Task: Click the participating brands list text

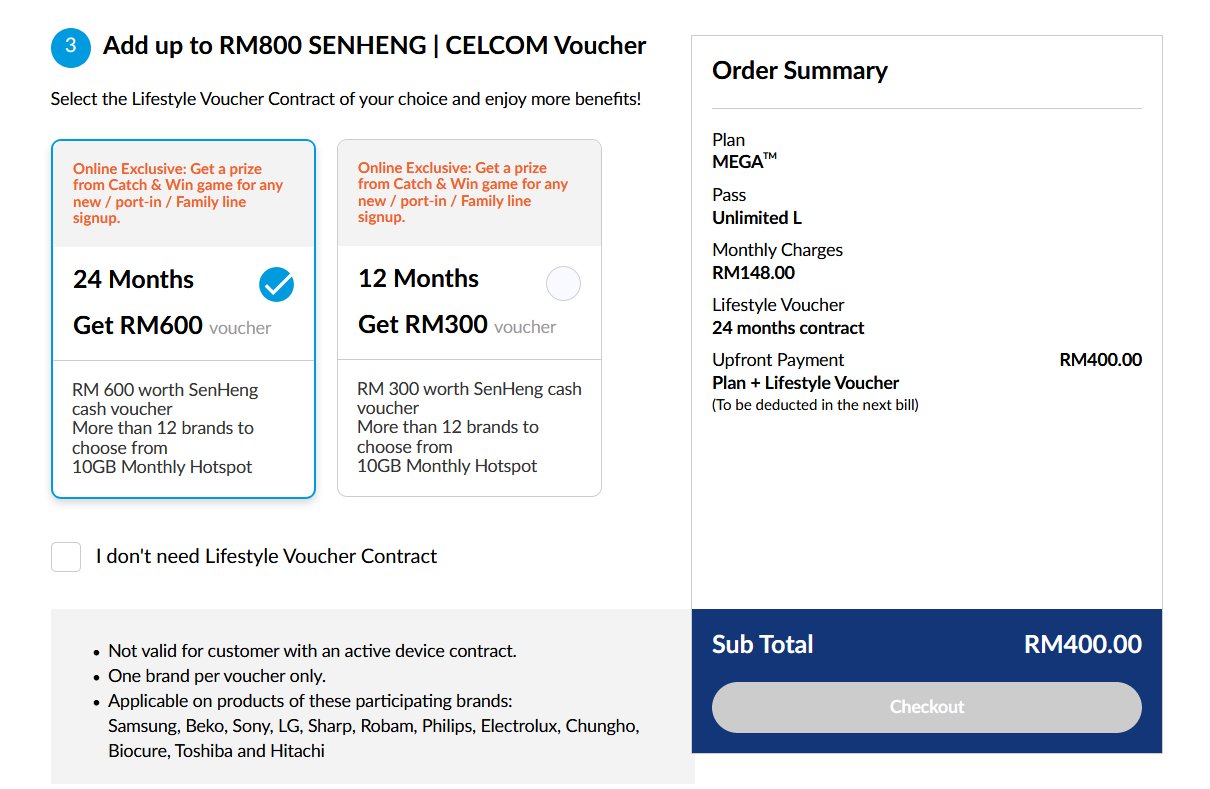Action: 373,738
